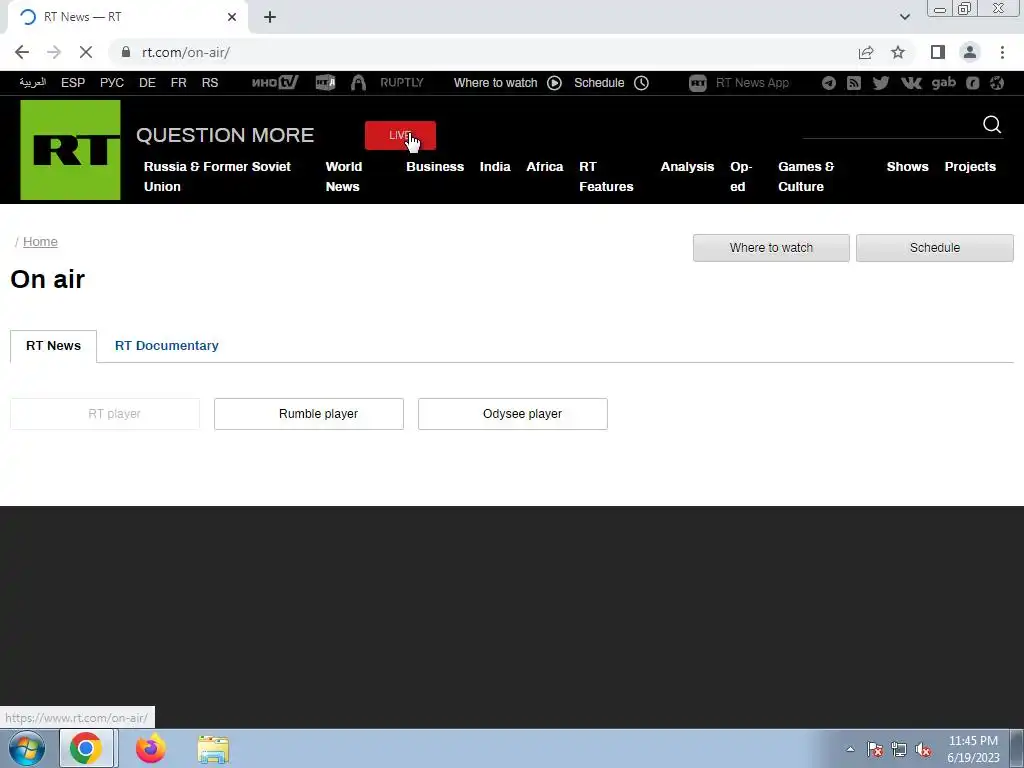The height and width of the screenshot is (768, 1024).
Task: Toggle the Chrome side panel icon
Action: point(938,52)
